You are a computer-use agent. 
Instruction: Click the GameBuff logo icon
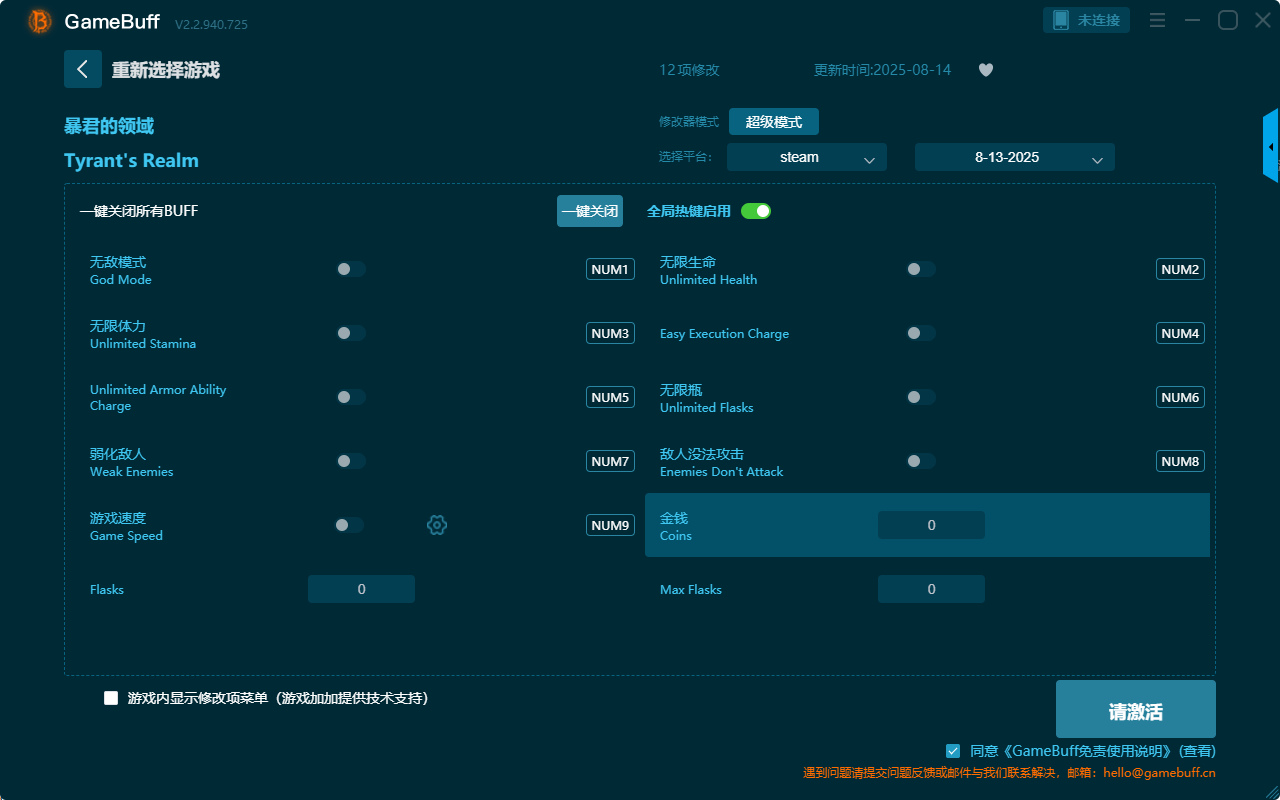point(40,21)
